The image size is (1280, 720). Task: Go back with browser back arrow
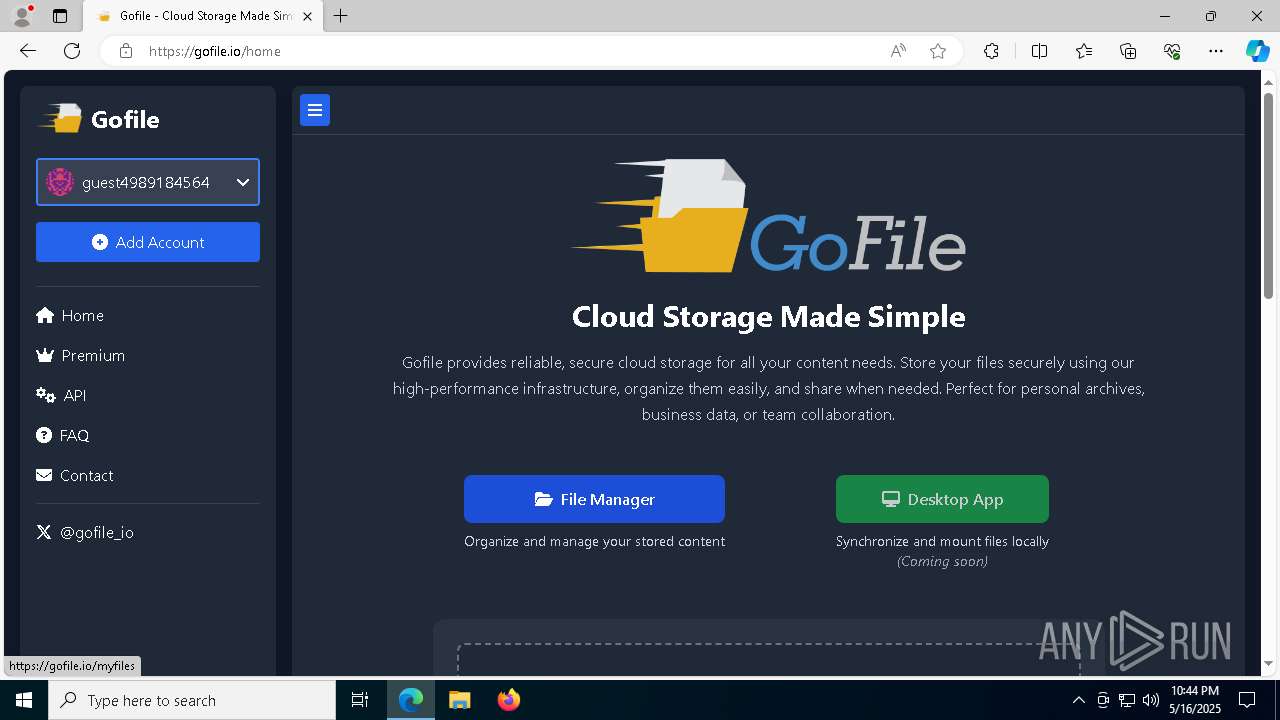coord(28,51)
